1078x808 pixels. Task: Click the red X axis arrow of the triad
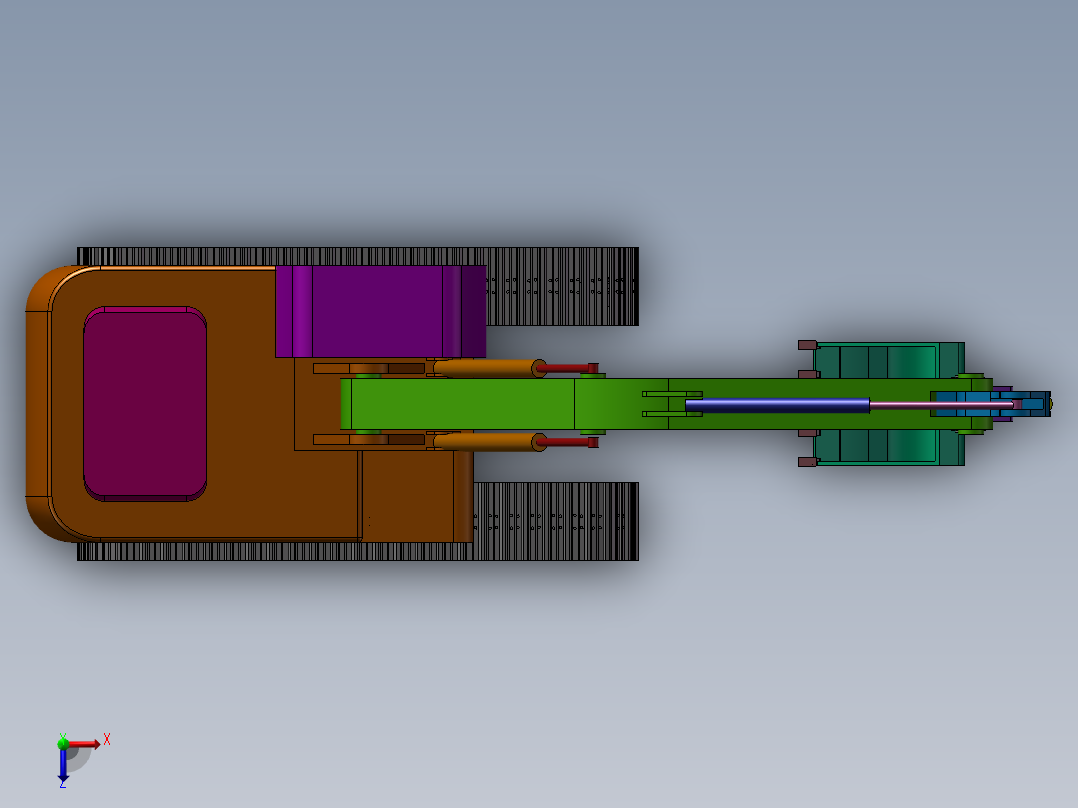point(84,743)
